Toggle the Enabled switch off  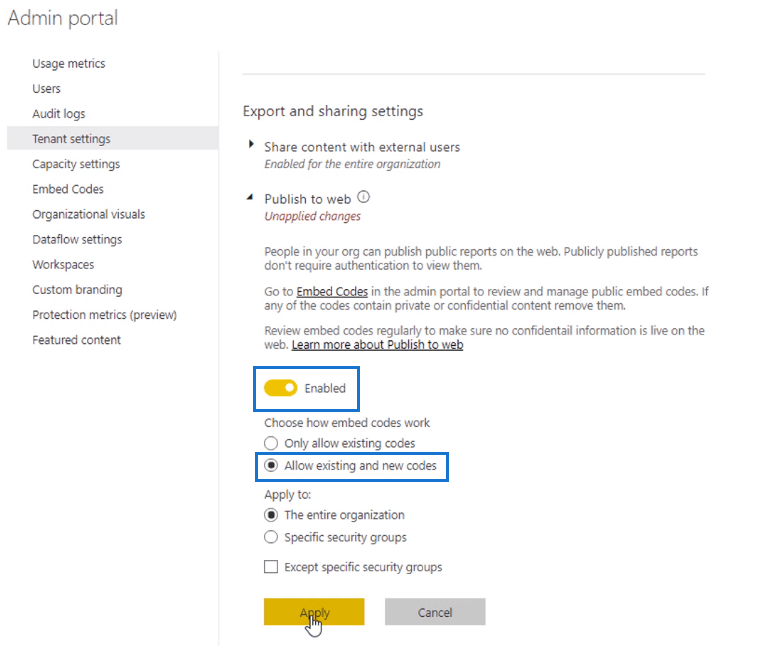coord(281,388)
